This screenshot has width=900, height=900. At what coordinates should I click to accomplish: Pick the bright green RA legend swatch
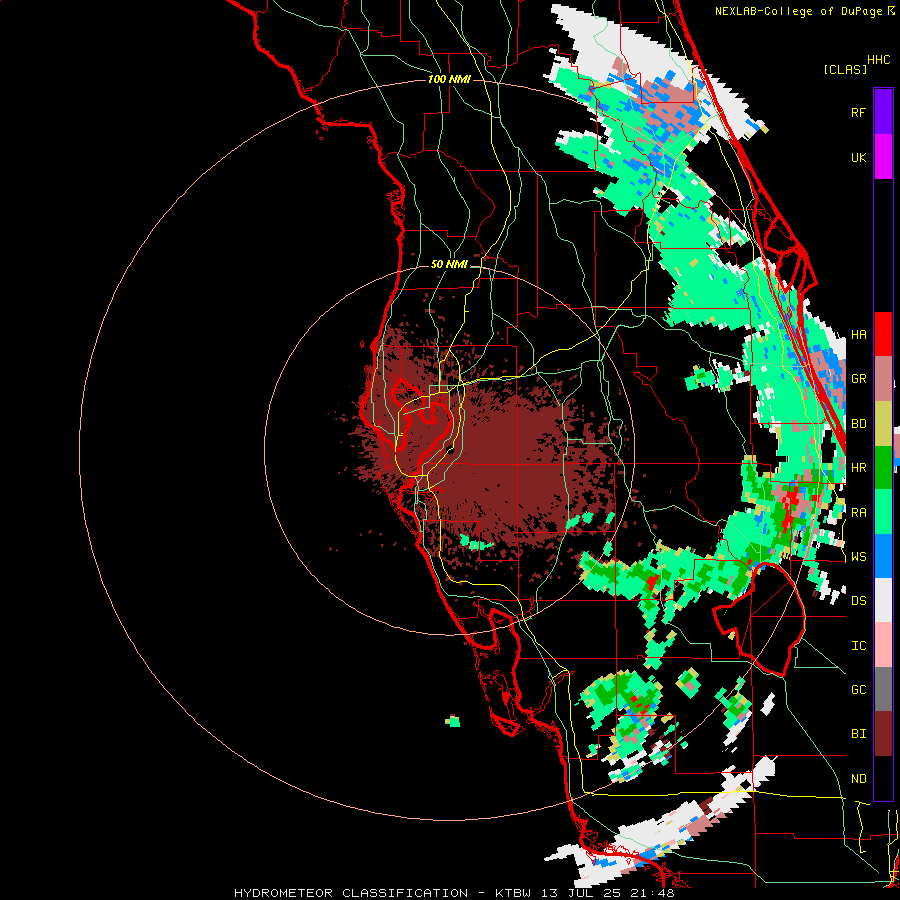click(x=883, y=512)
